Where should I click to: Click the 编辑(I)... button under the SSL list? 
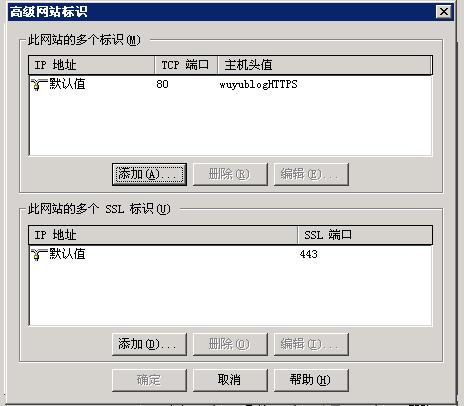311,344
